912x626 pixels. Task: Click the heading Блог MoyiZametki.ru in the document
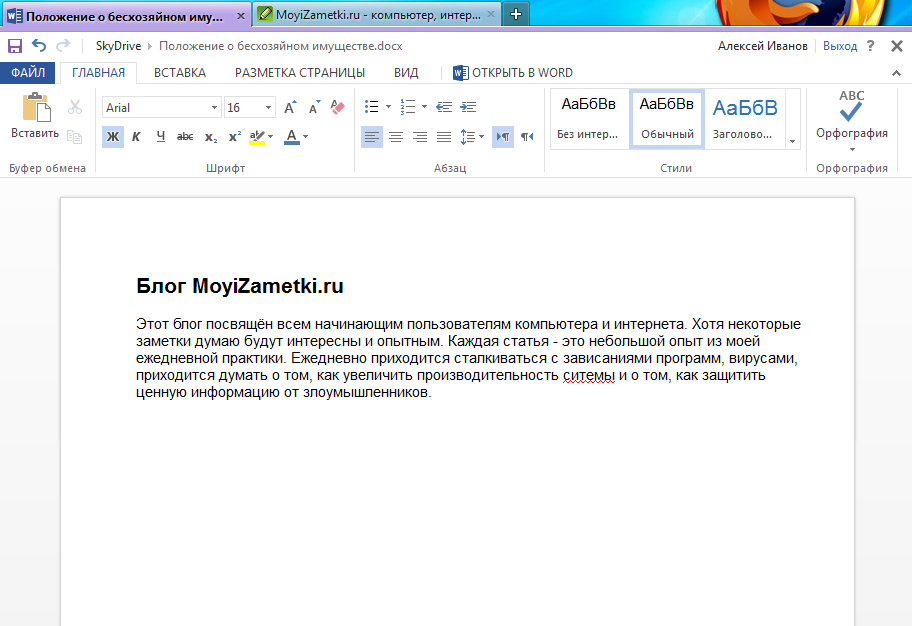coord(240,286)
